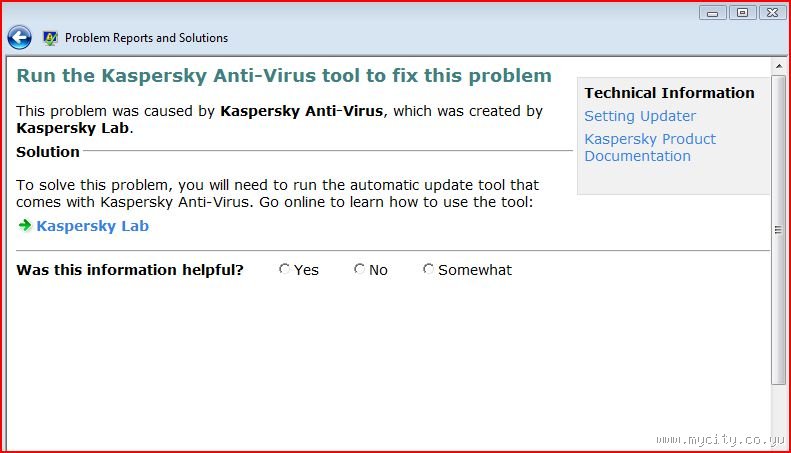
Task: Minimize the Problem Reports window
Action: point(713,13)
